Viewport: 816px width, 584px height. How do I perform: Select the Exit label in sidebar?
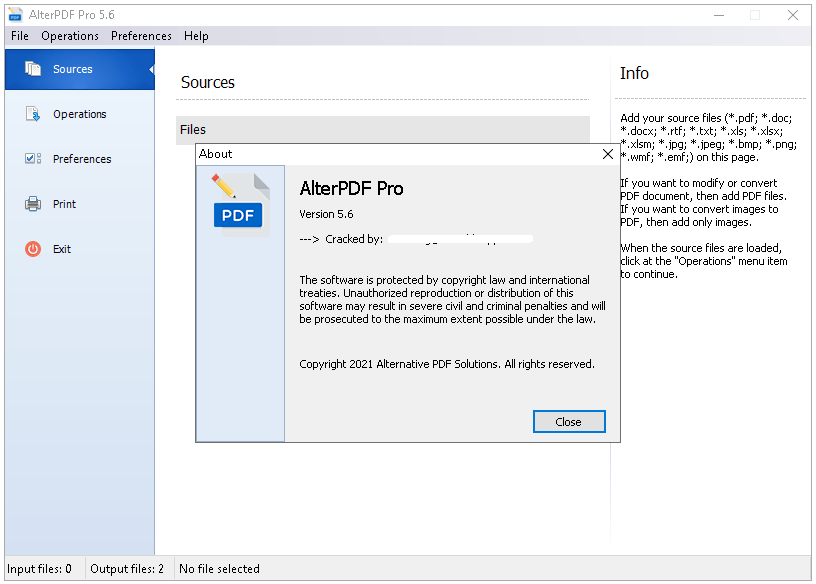click(x=62, y=249)
